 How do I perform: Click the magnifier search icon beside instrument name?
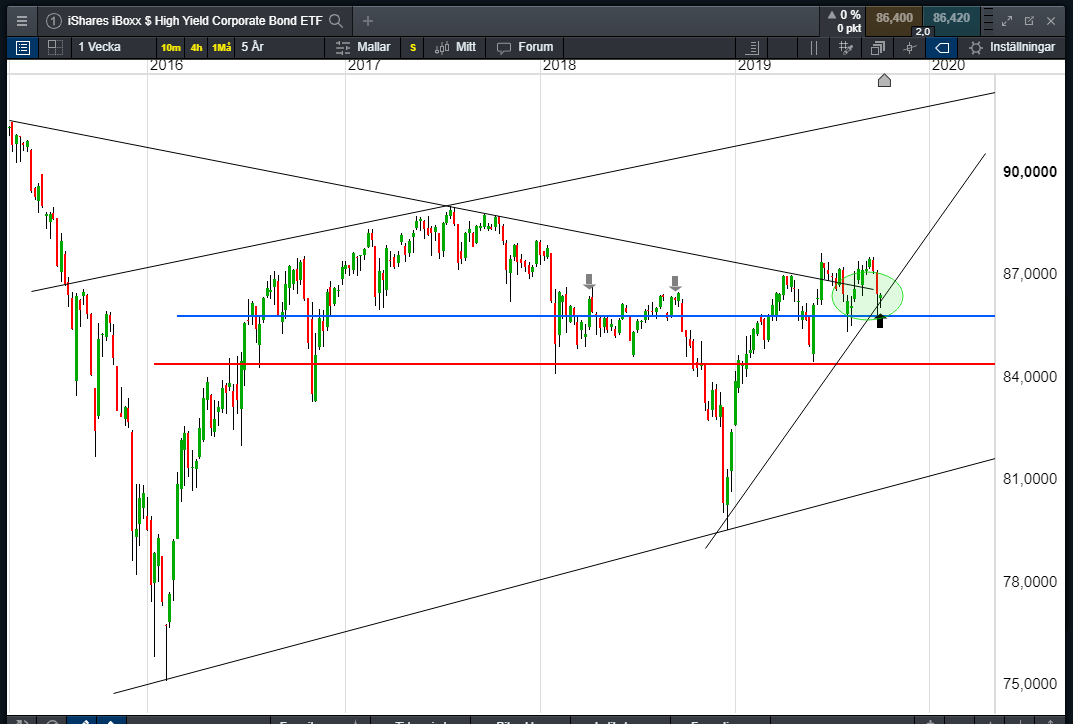(336, 21)
